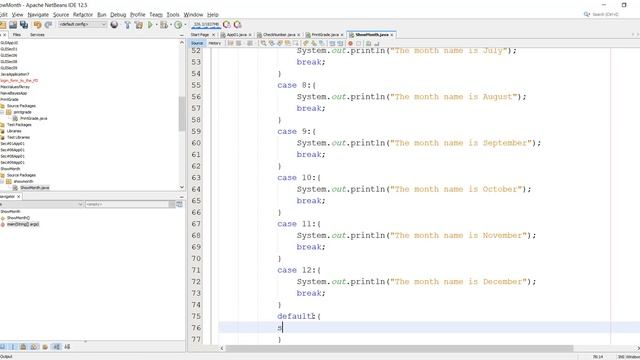Open the Team menu
This screenshot has width=640, height=360.
tap(156, 15)
